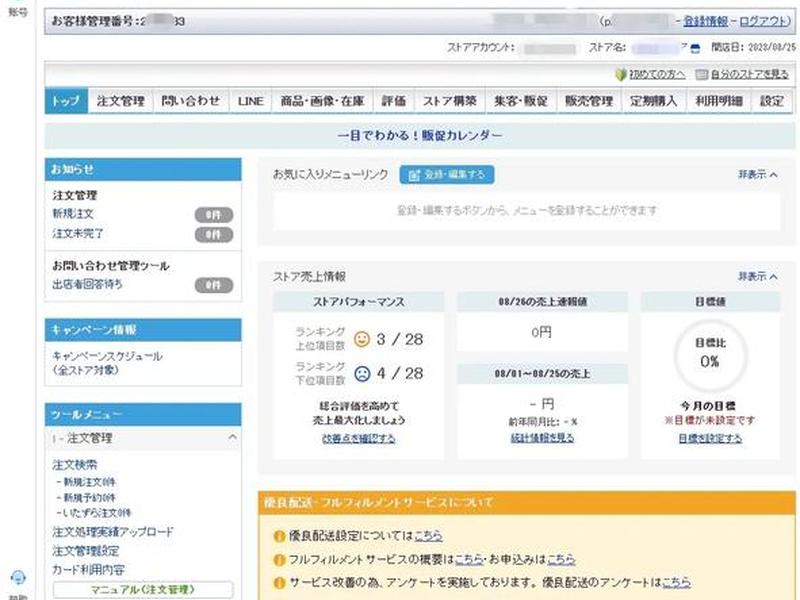
Task: Click 目標を設定する link
Action: click(710, 438)
